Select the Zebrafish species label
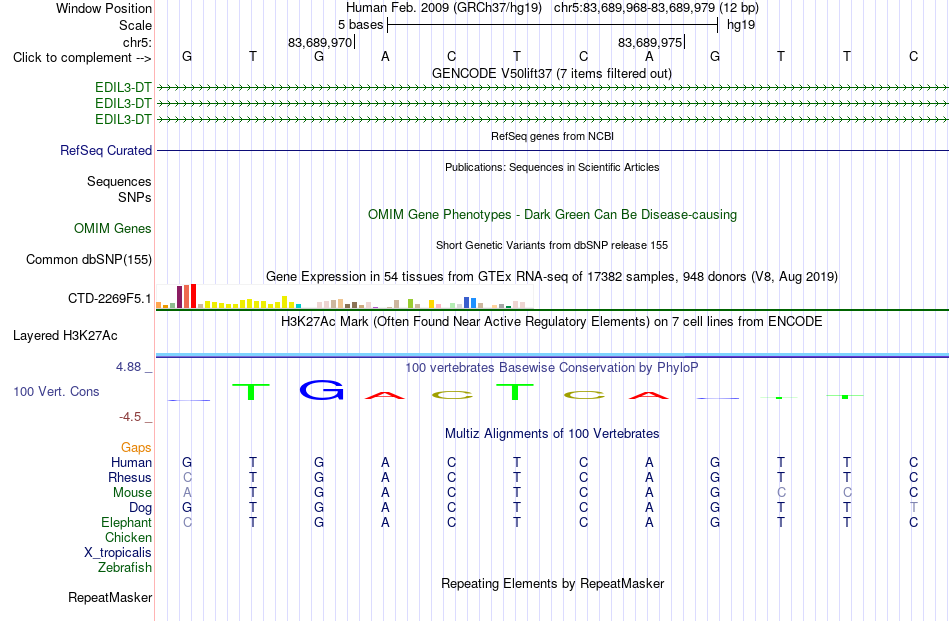Image resolution: width=950 pixels, height=621 pixels. pyautogui.click(x=125, y=568)
